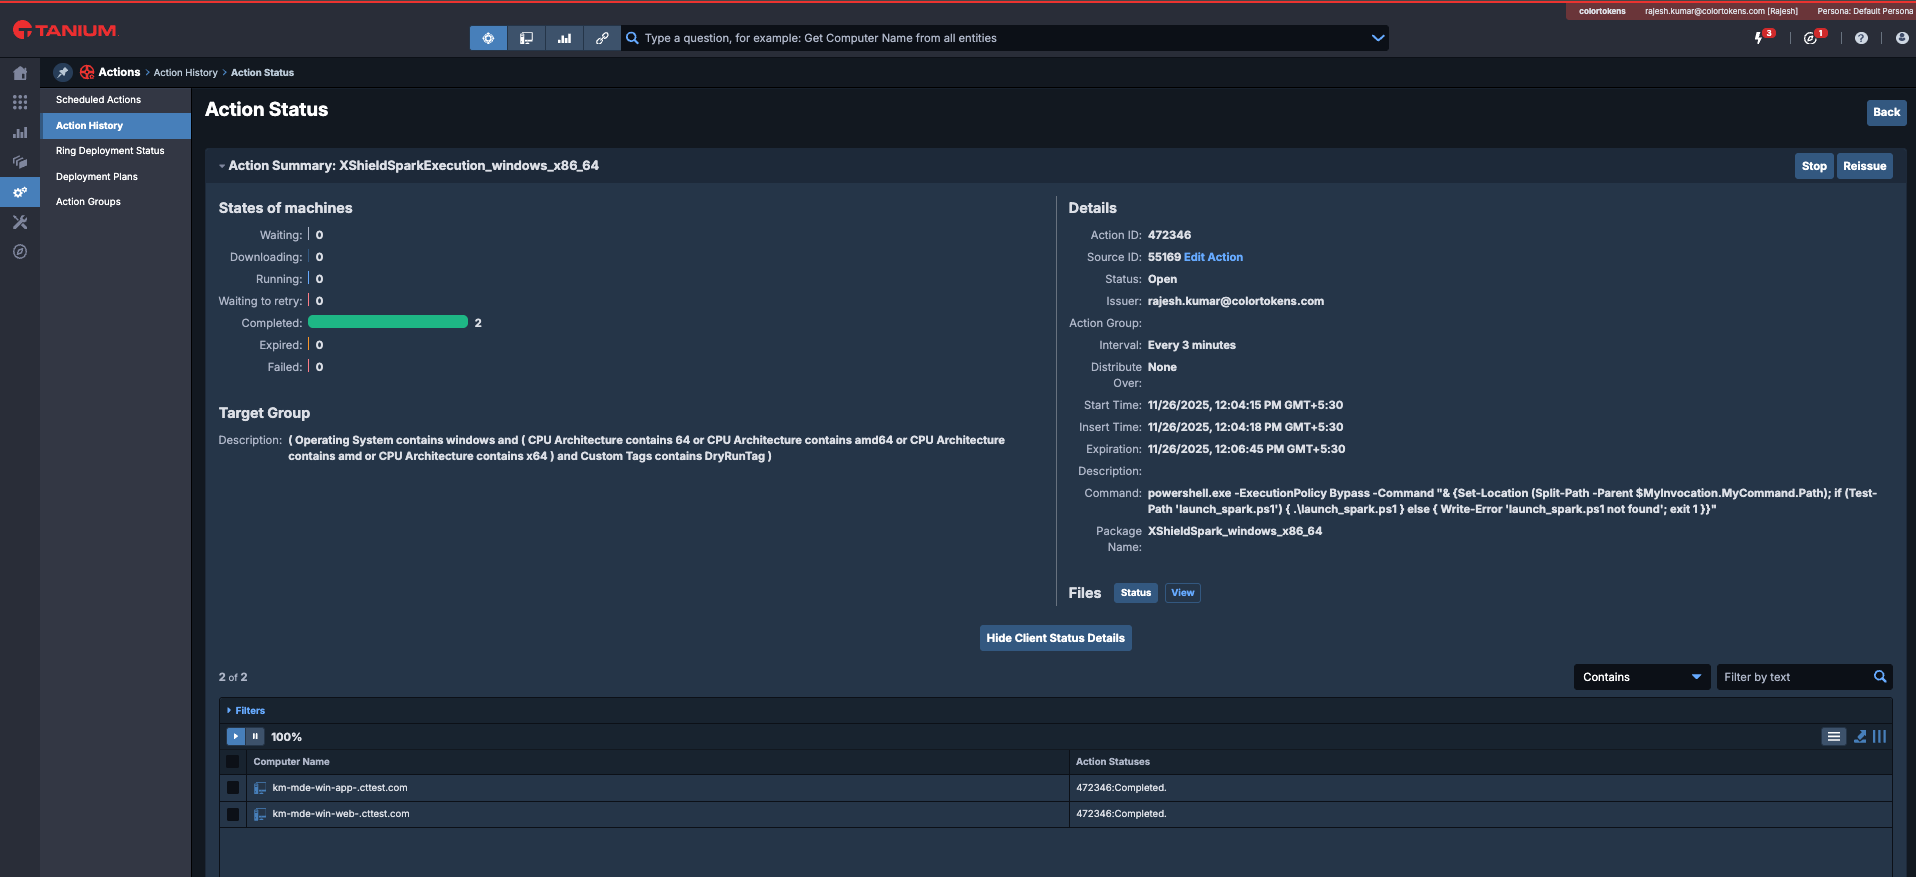Select the computer endpoint mode icon

point(526,38)
